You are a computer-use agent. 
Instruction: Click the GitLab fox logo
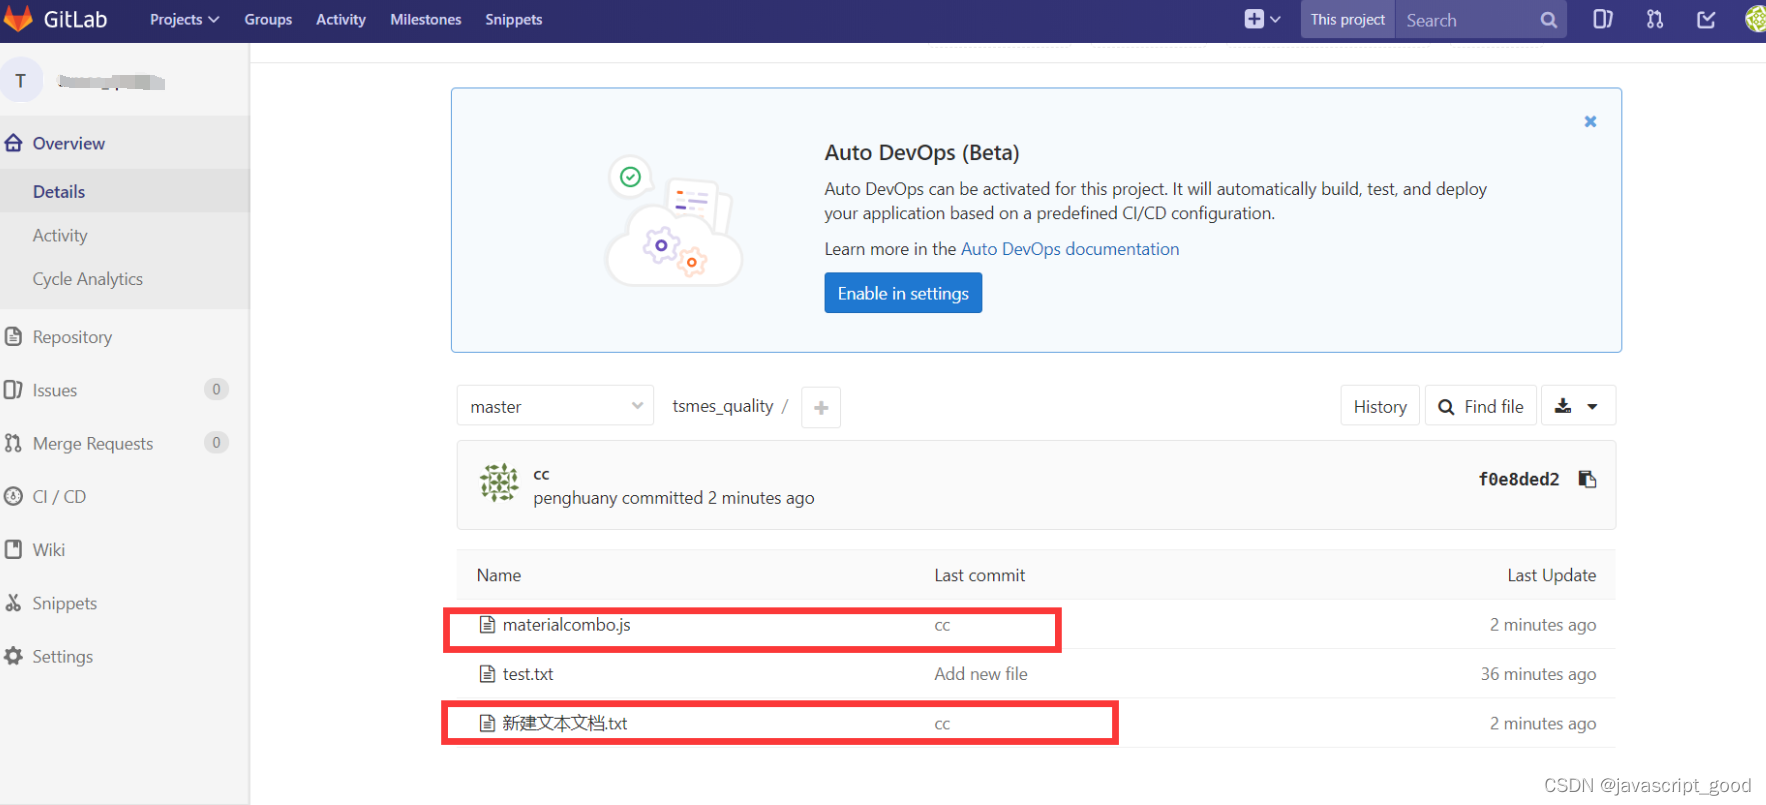coord(17,18)
